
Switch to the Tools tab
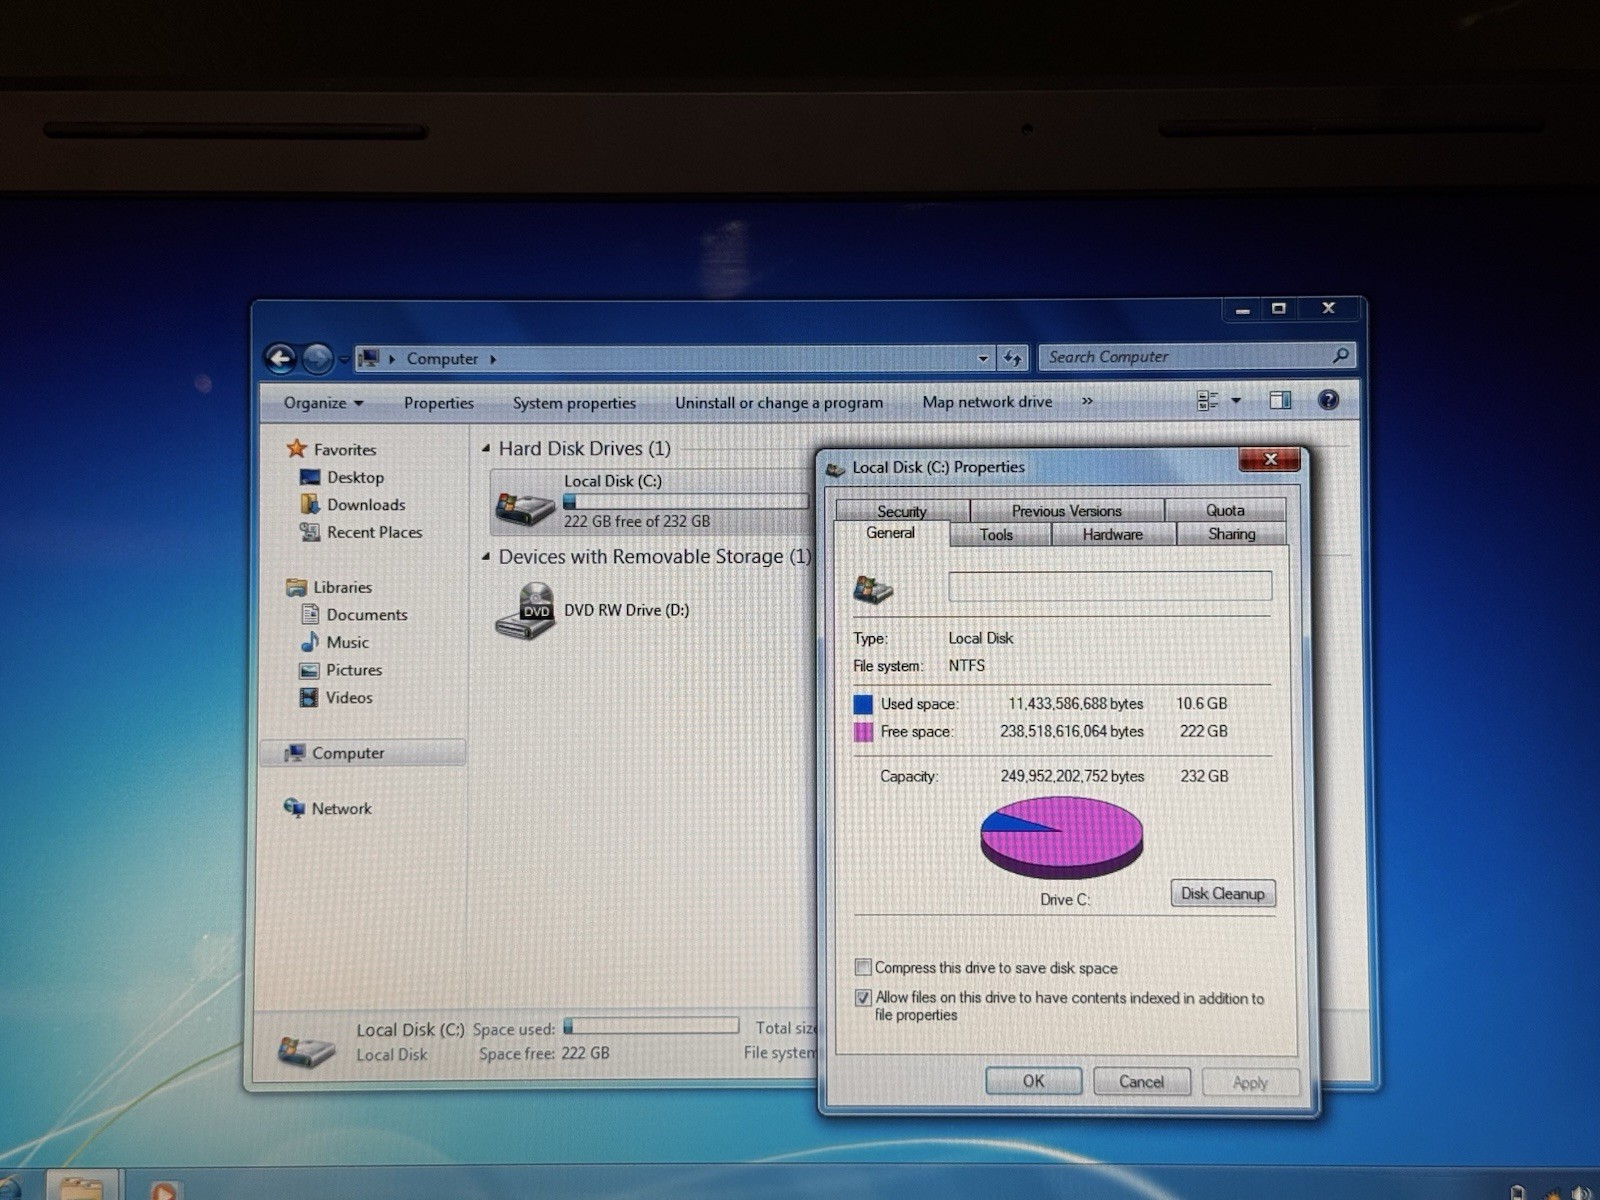[996, 535]
